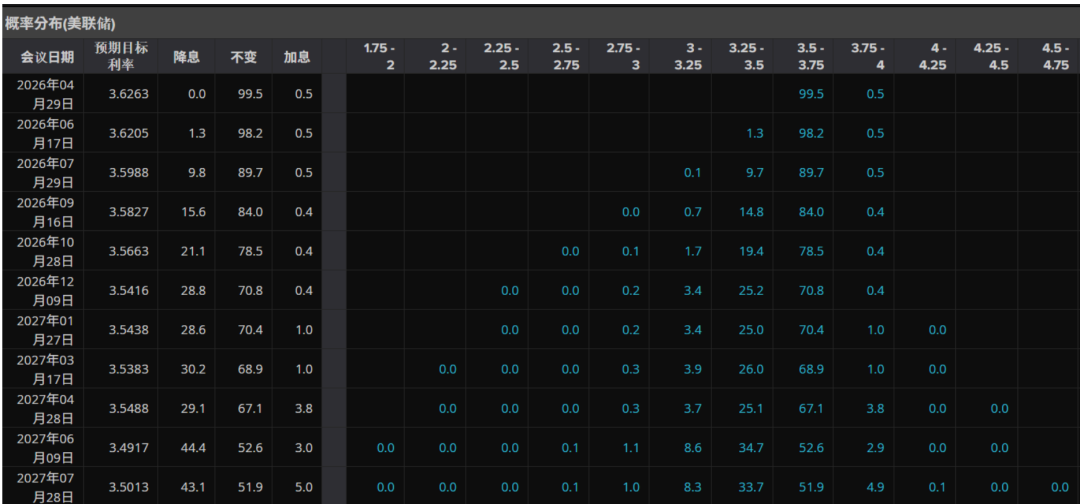
Task: Click the 不变 column header
Action: coord(243,57)
